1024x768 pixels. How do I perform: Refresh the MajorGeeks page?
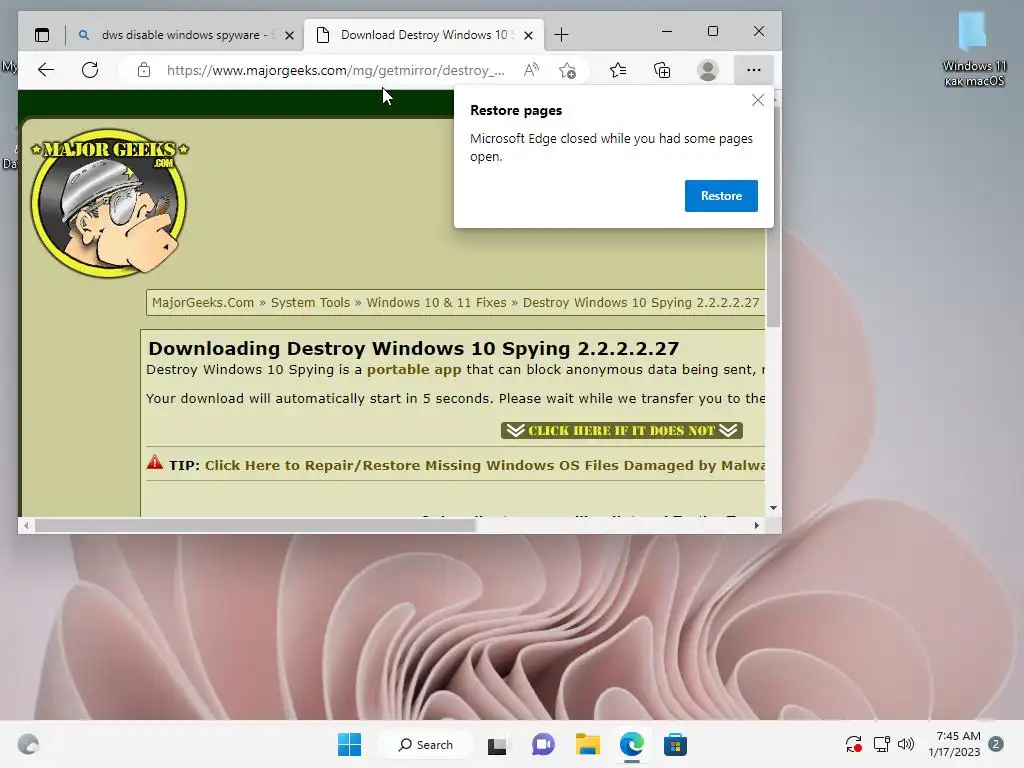coord(90,70)
